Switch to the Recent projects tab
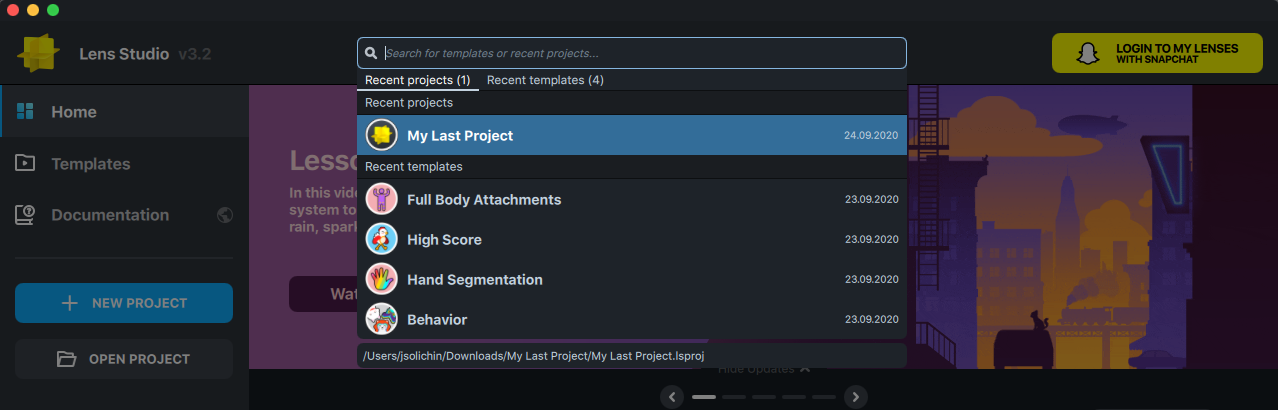This screenshot has height=410, width=1278. 417,80
